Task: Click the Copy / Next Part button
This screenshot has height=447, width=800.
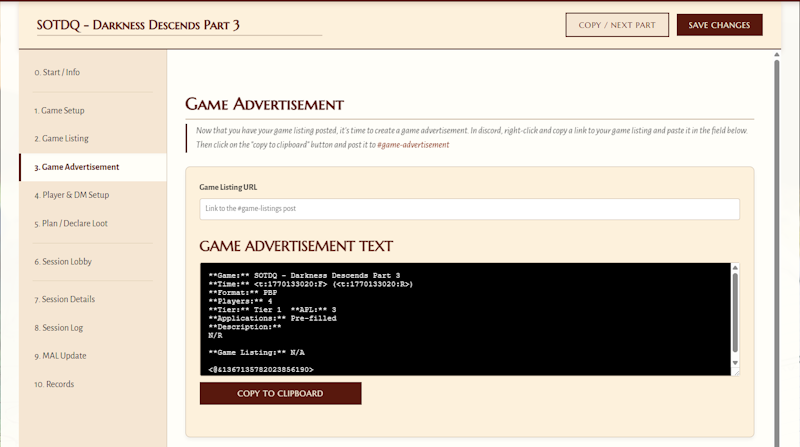Action: coord(617,25)
